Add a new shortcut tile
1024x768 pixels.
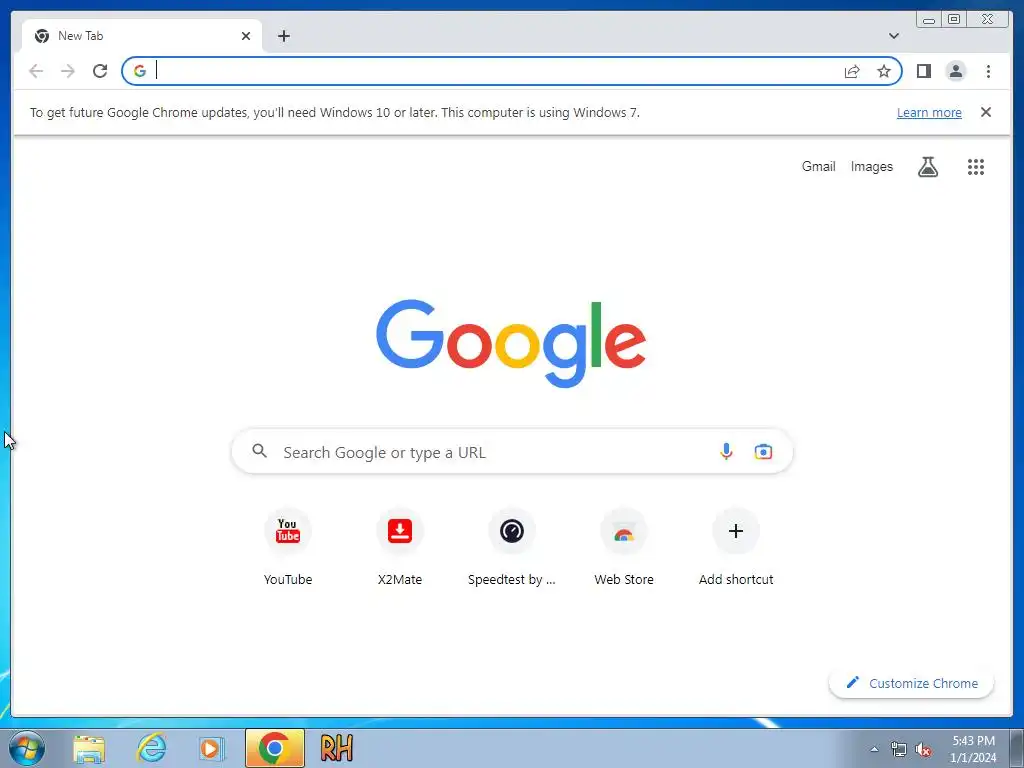click(736, 547)
